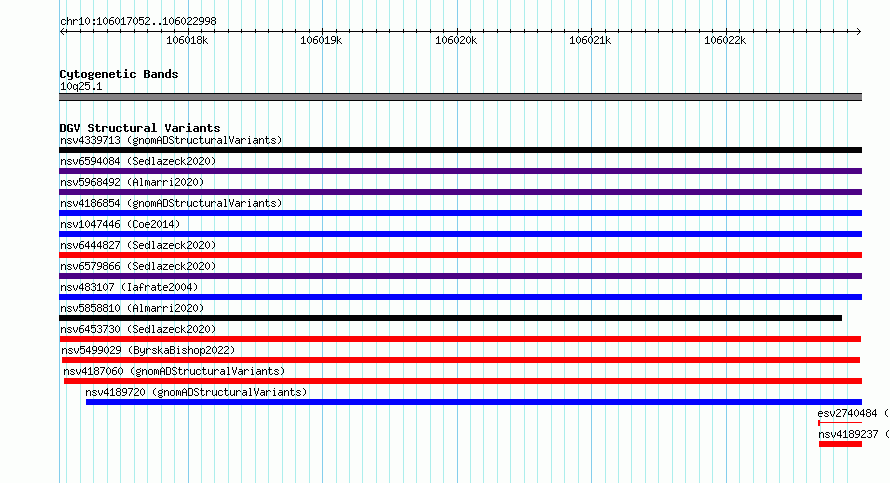This screenshot has height=483, width=890.
Task: Click the 106021k ruler tick label
Action: pos(590,40)
